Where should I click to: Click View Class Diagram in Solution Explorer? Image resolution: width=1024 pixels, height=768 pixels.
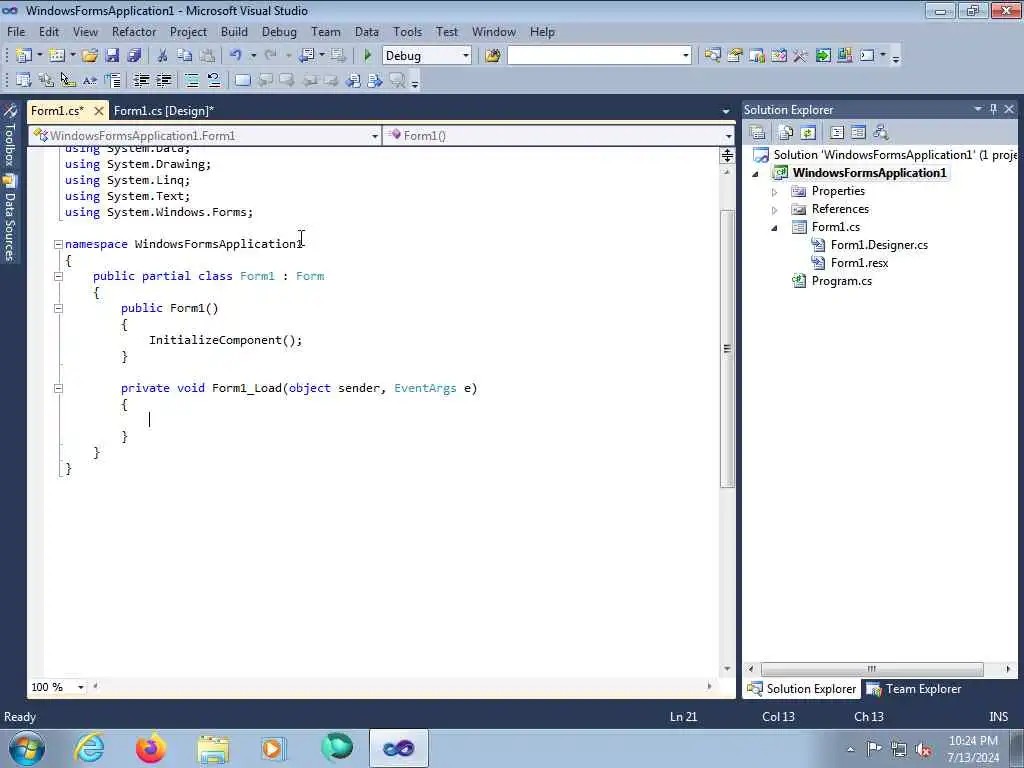881,133
